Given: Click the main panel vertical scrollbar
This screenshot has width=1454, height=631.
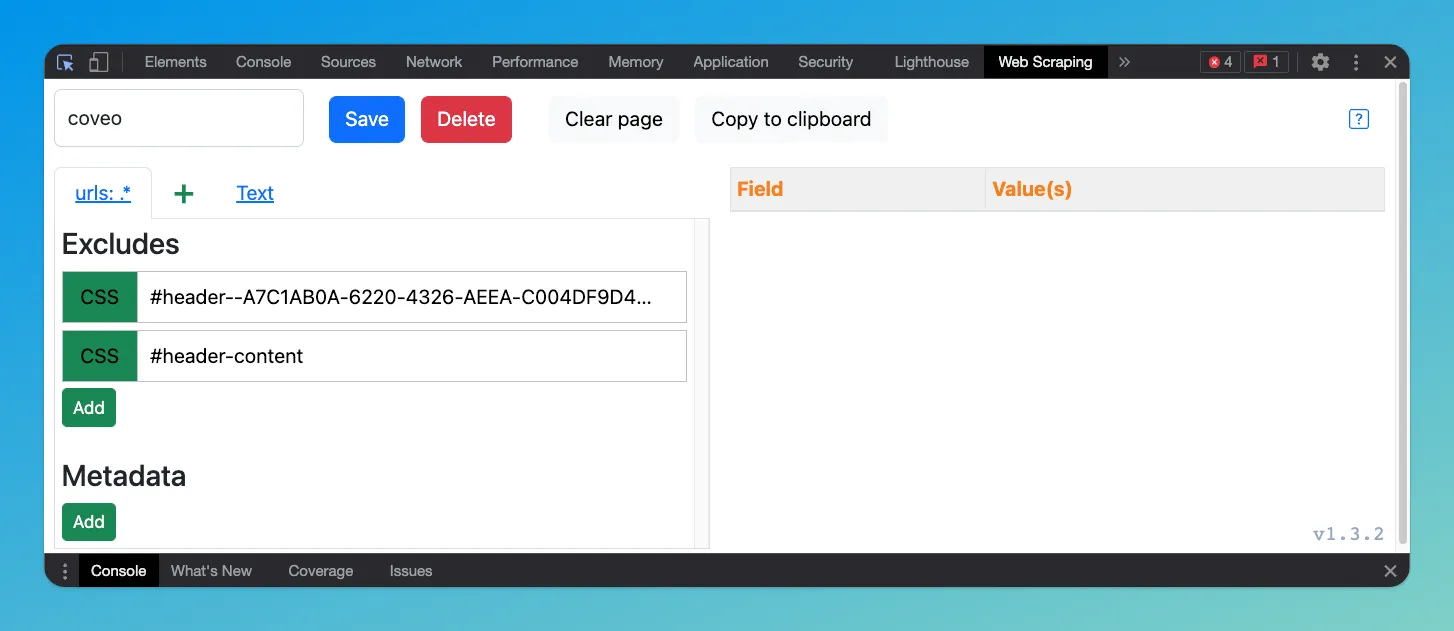Looking at the screenshot, I should click(x=1403, y=313).
